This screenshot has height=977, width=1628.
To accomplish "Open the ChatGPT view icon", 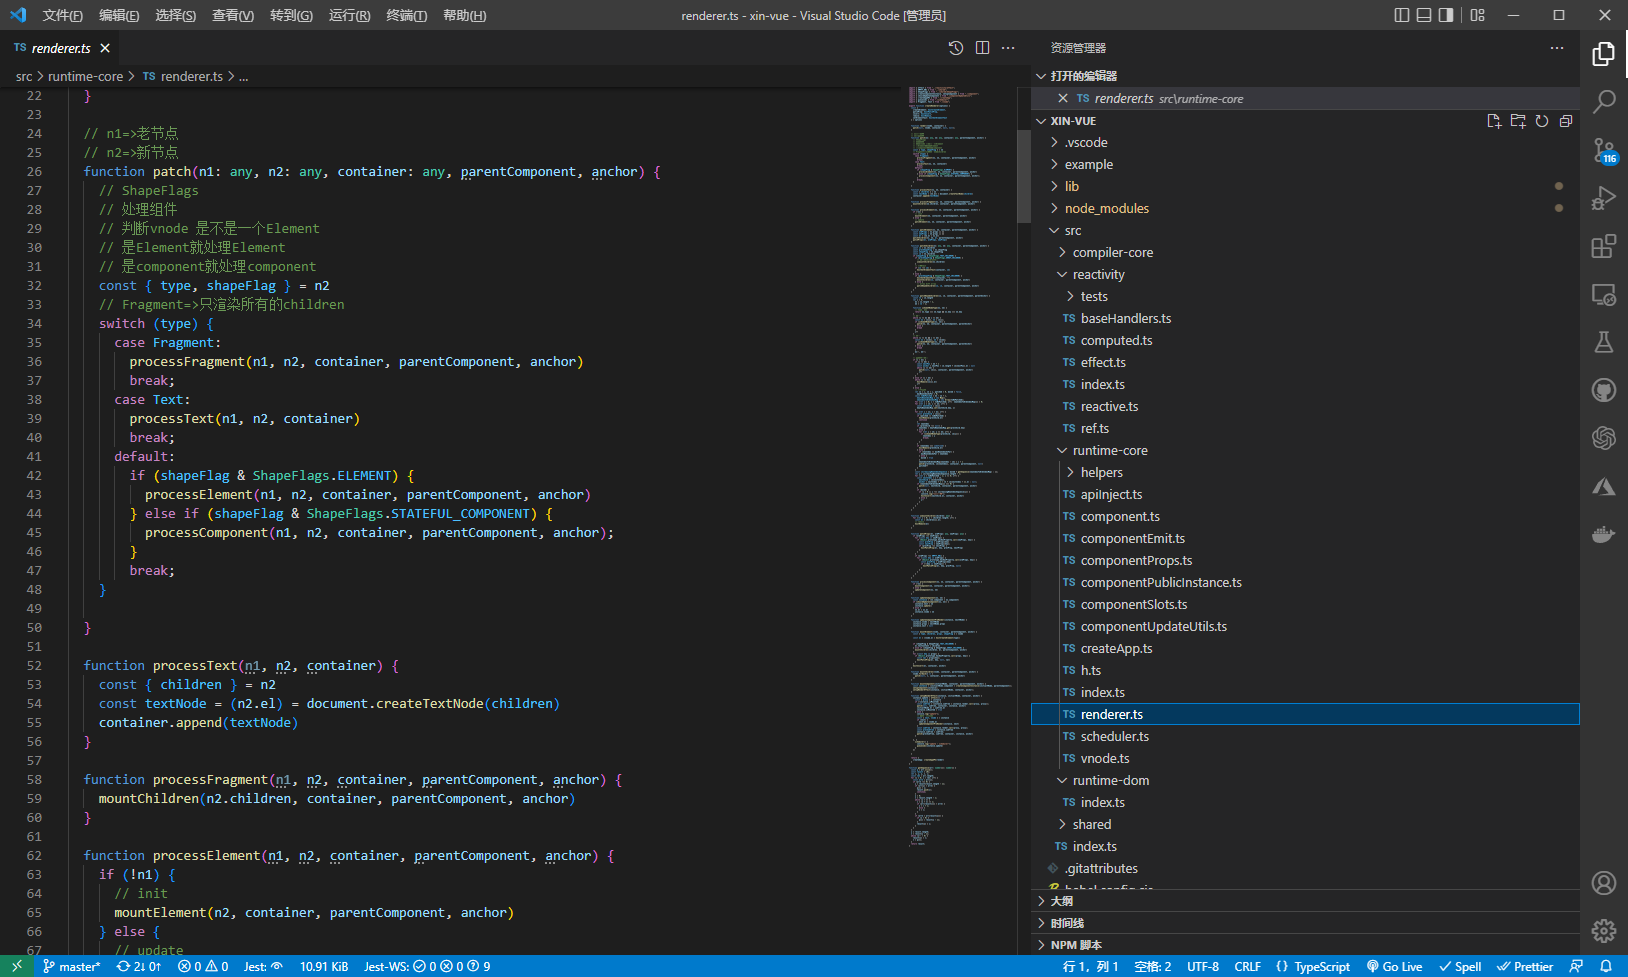I will click(1604, 438).
